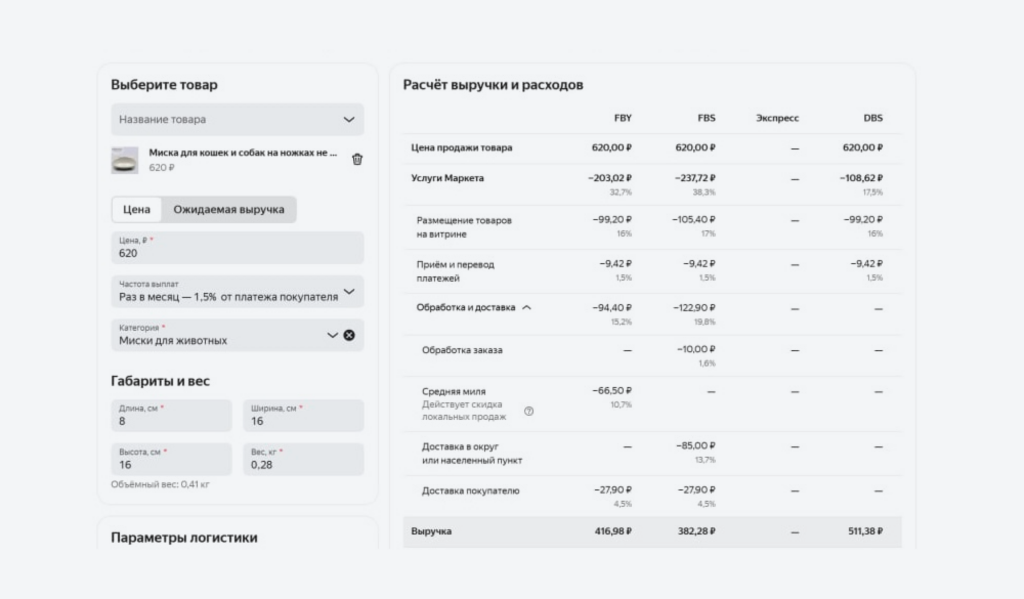
Task: Expand the payout frequency dropdown
Action: point(348,292)
